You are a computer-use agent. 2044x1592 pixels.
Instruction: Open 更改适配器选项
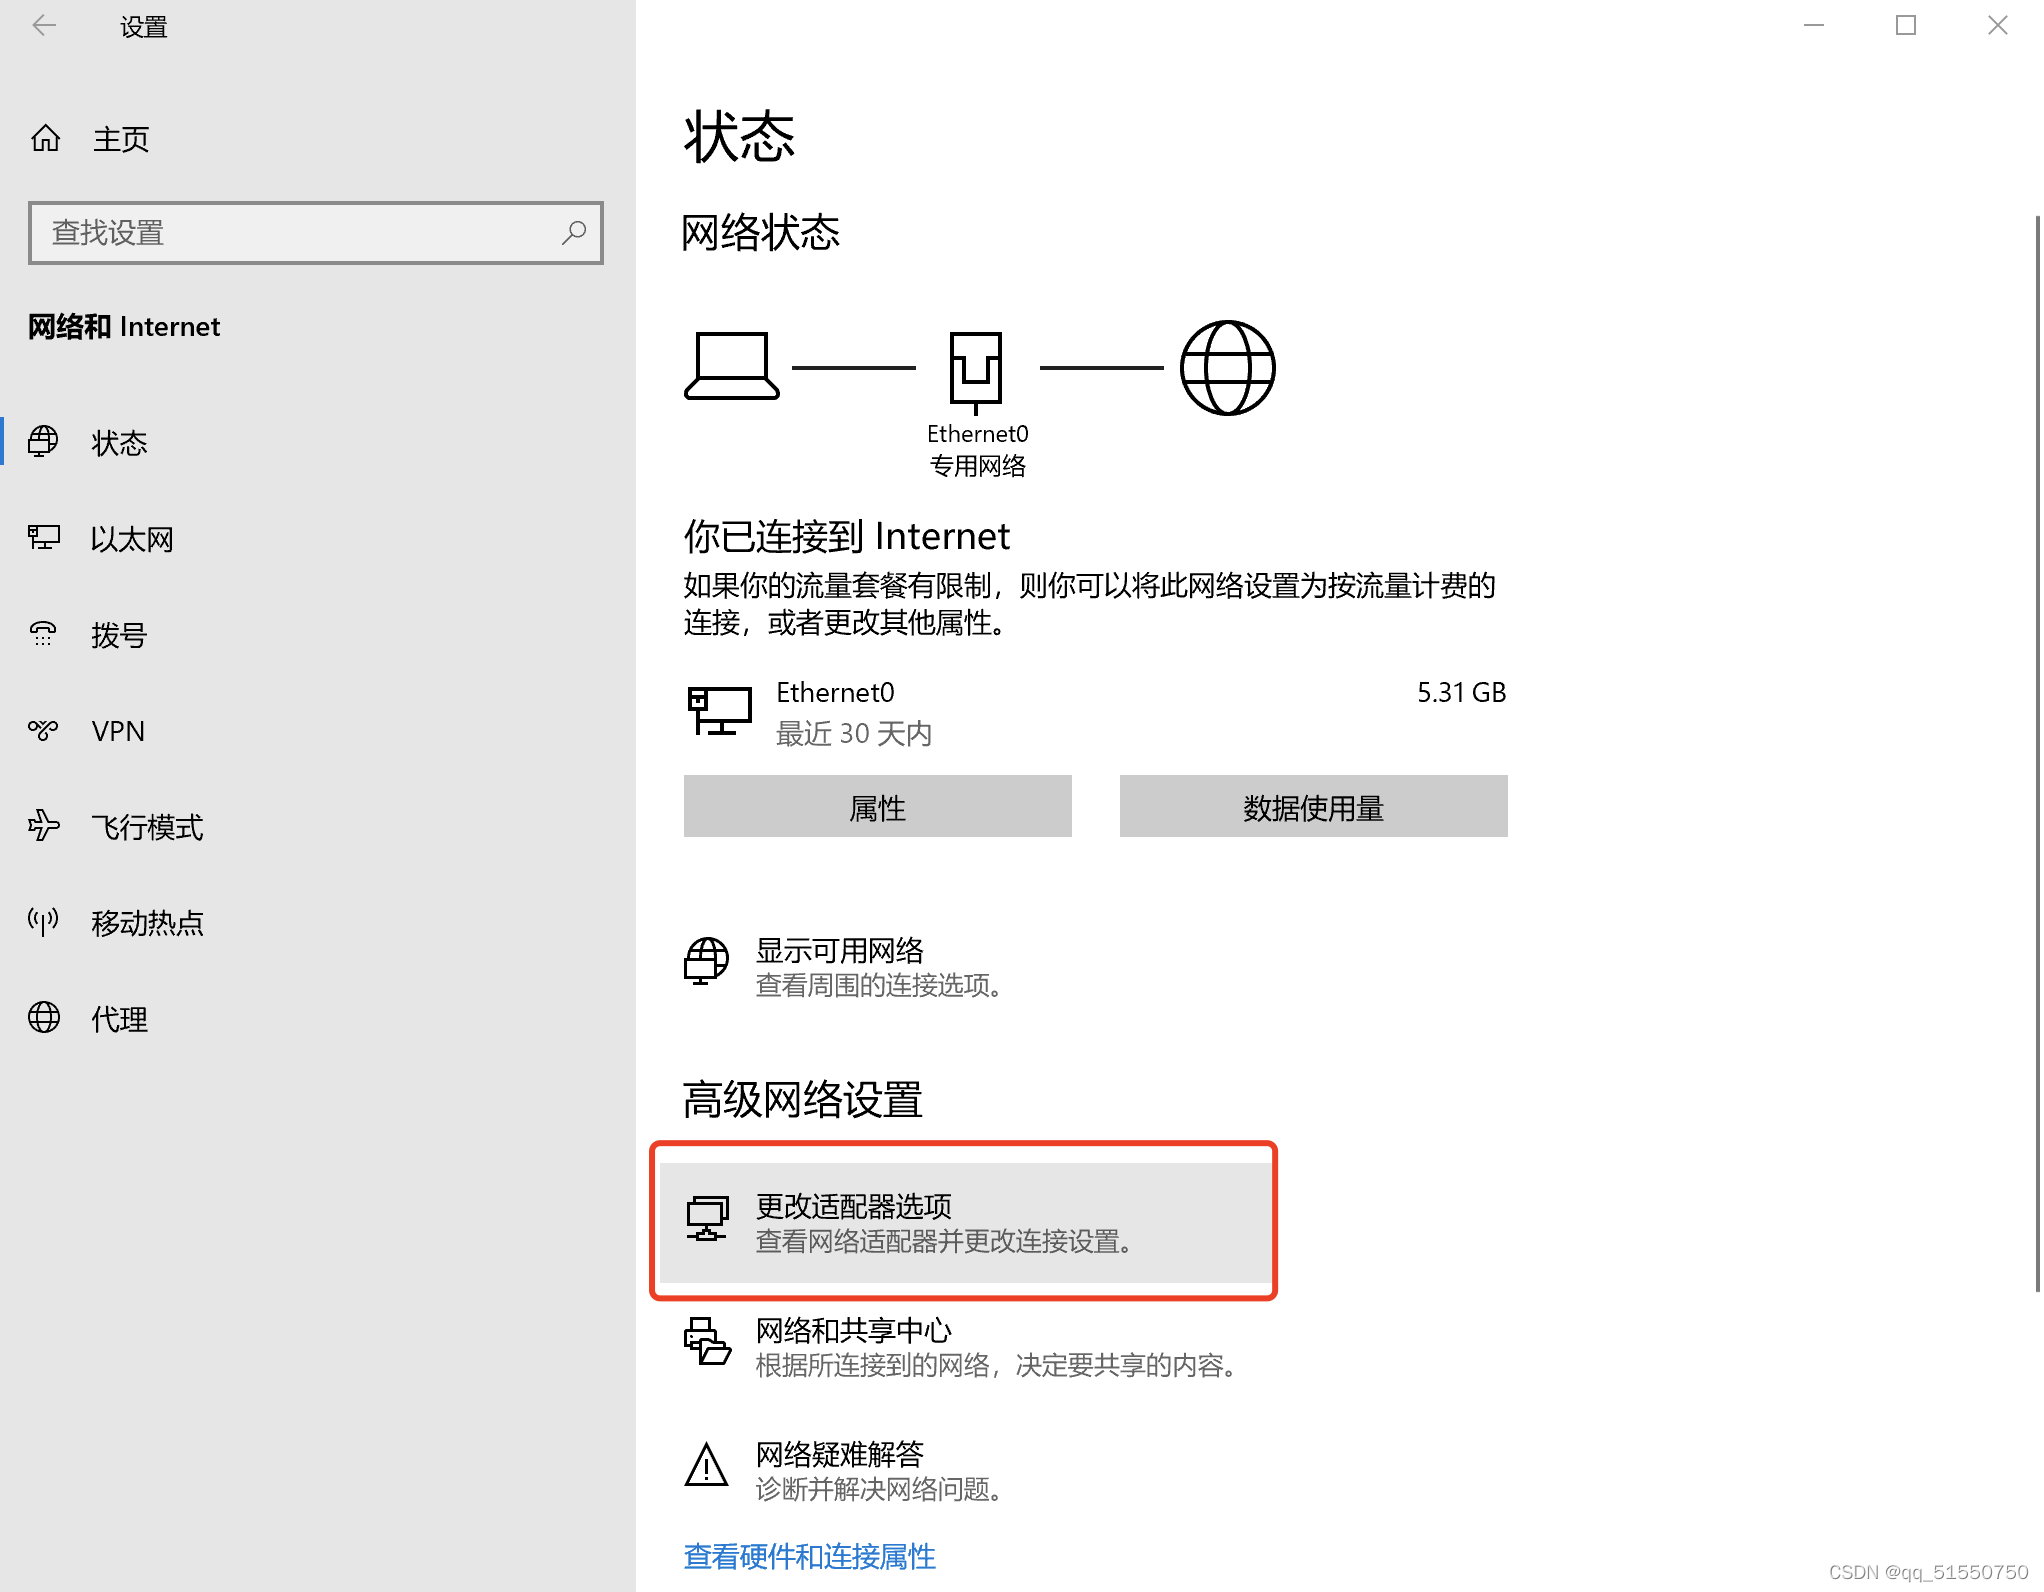965,1222
